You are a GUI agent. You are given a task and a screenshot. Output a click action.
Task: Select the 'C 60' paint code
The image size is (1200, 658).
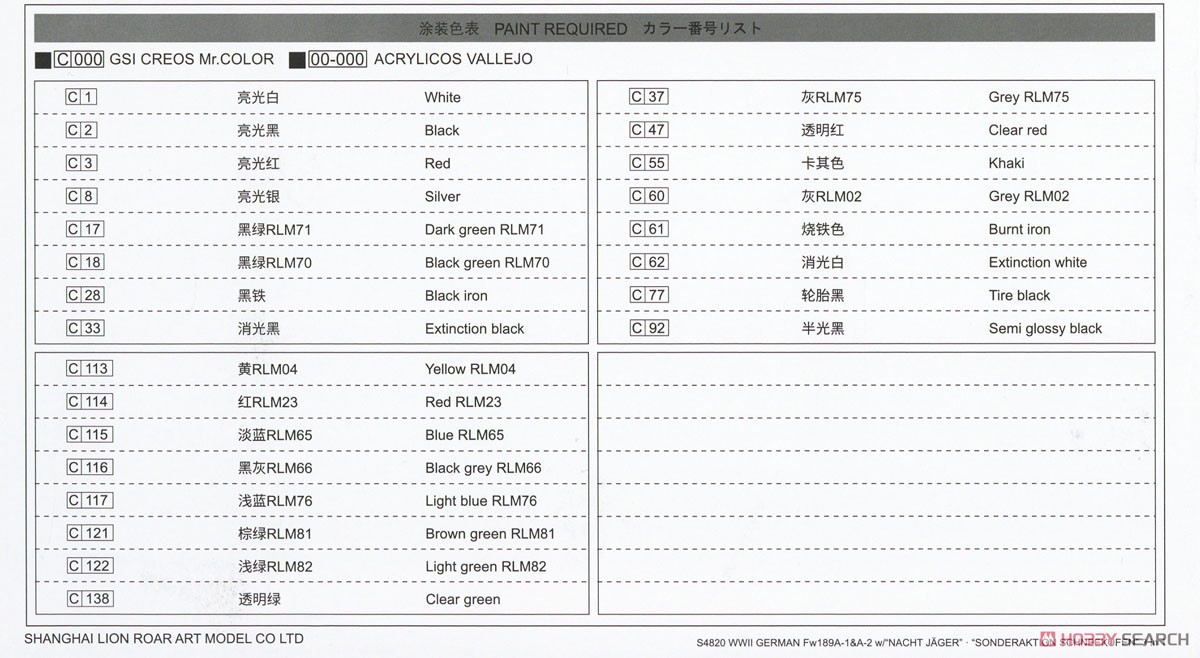[x=649, y=196]
